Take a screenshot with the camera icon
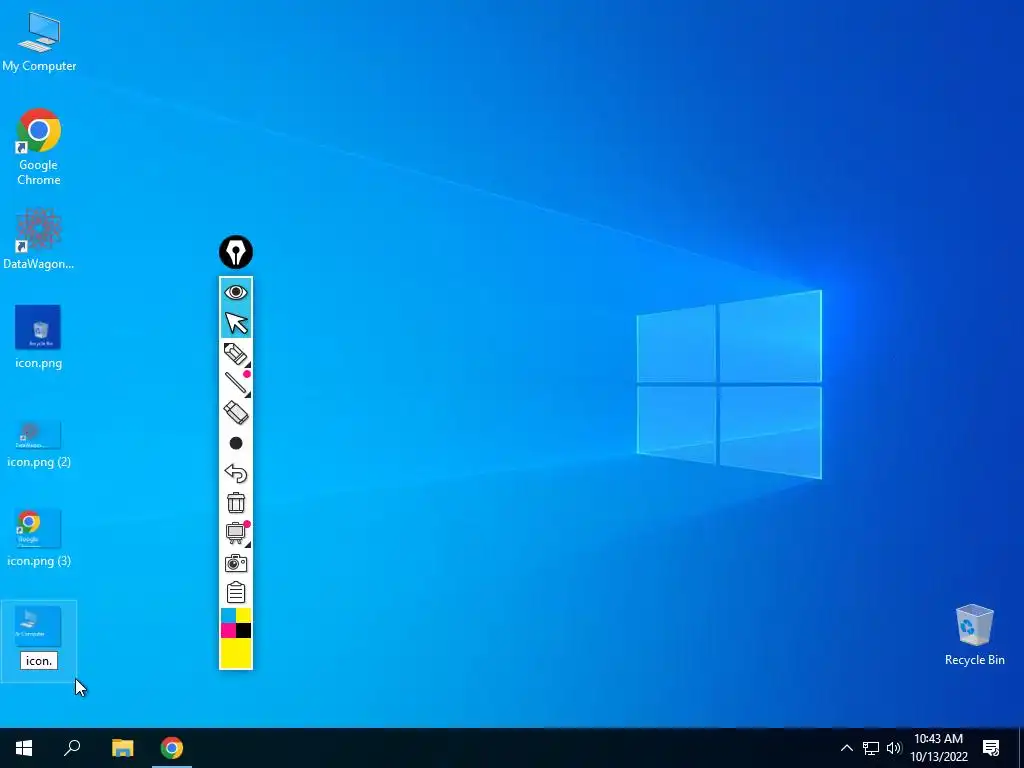The image size is (1024, 768). click(236, 563)
